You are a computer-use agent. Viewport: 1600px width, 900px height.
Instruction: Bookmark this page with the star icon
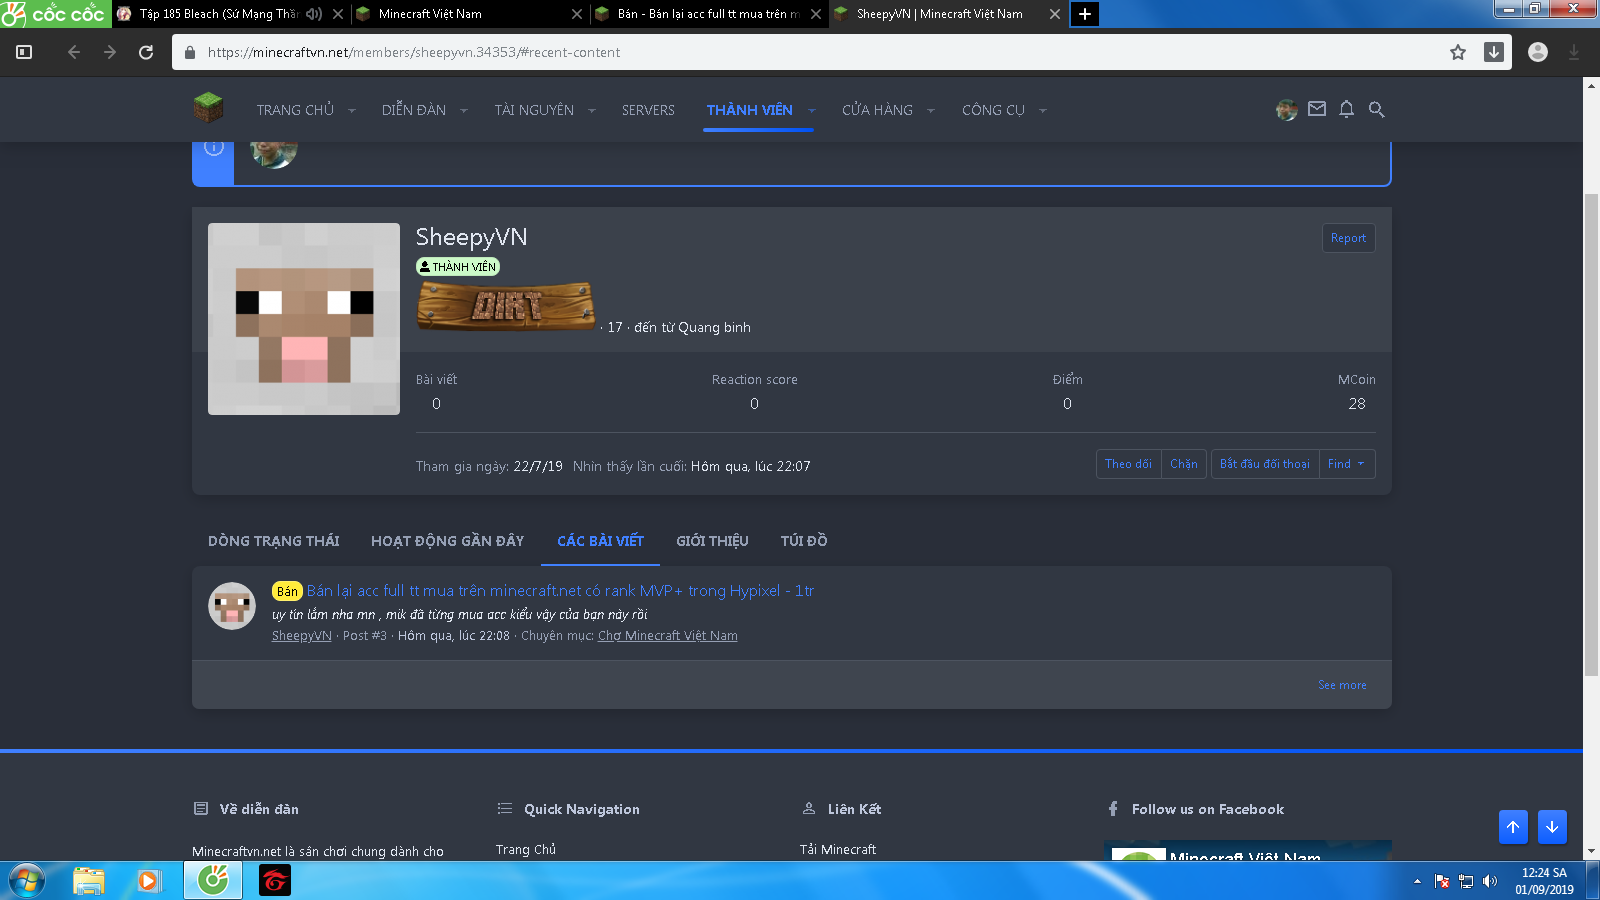coord(1458,52)
